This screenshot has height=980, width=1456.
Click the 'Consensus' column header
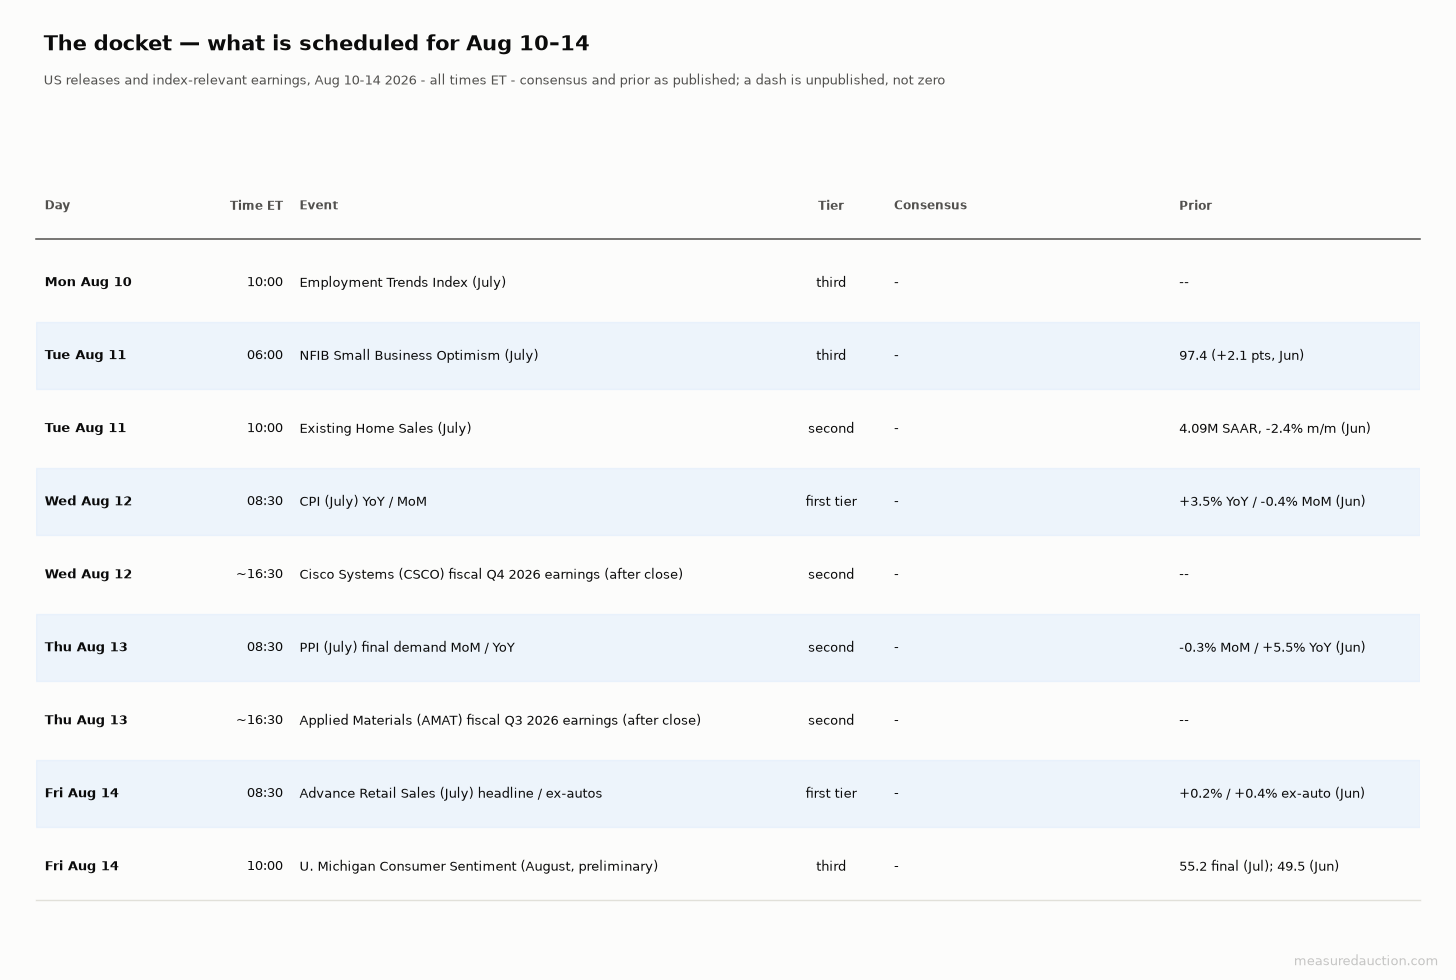930,205
